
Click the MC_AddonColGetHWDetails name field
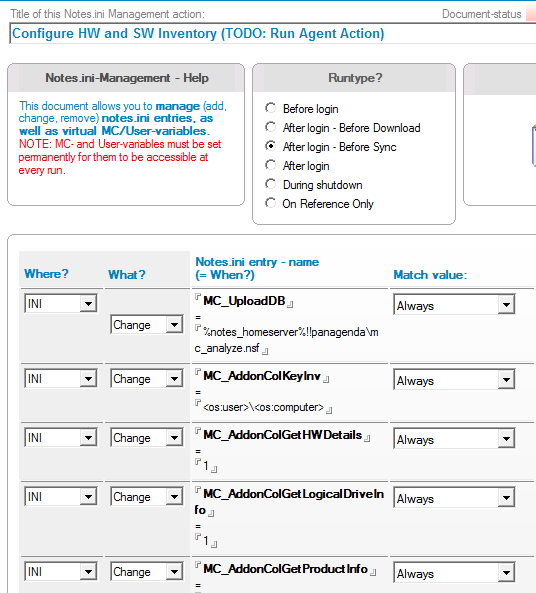pyautogui.click(x=282, y=435)
